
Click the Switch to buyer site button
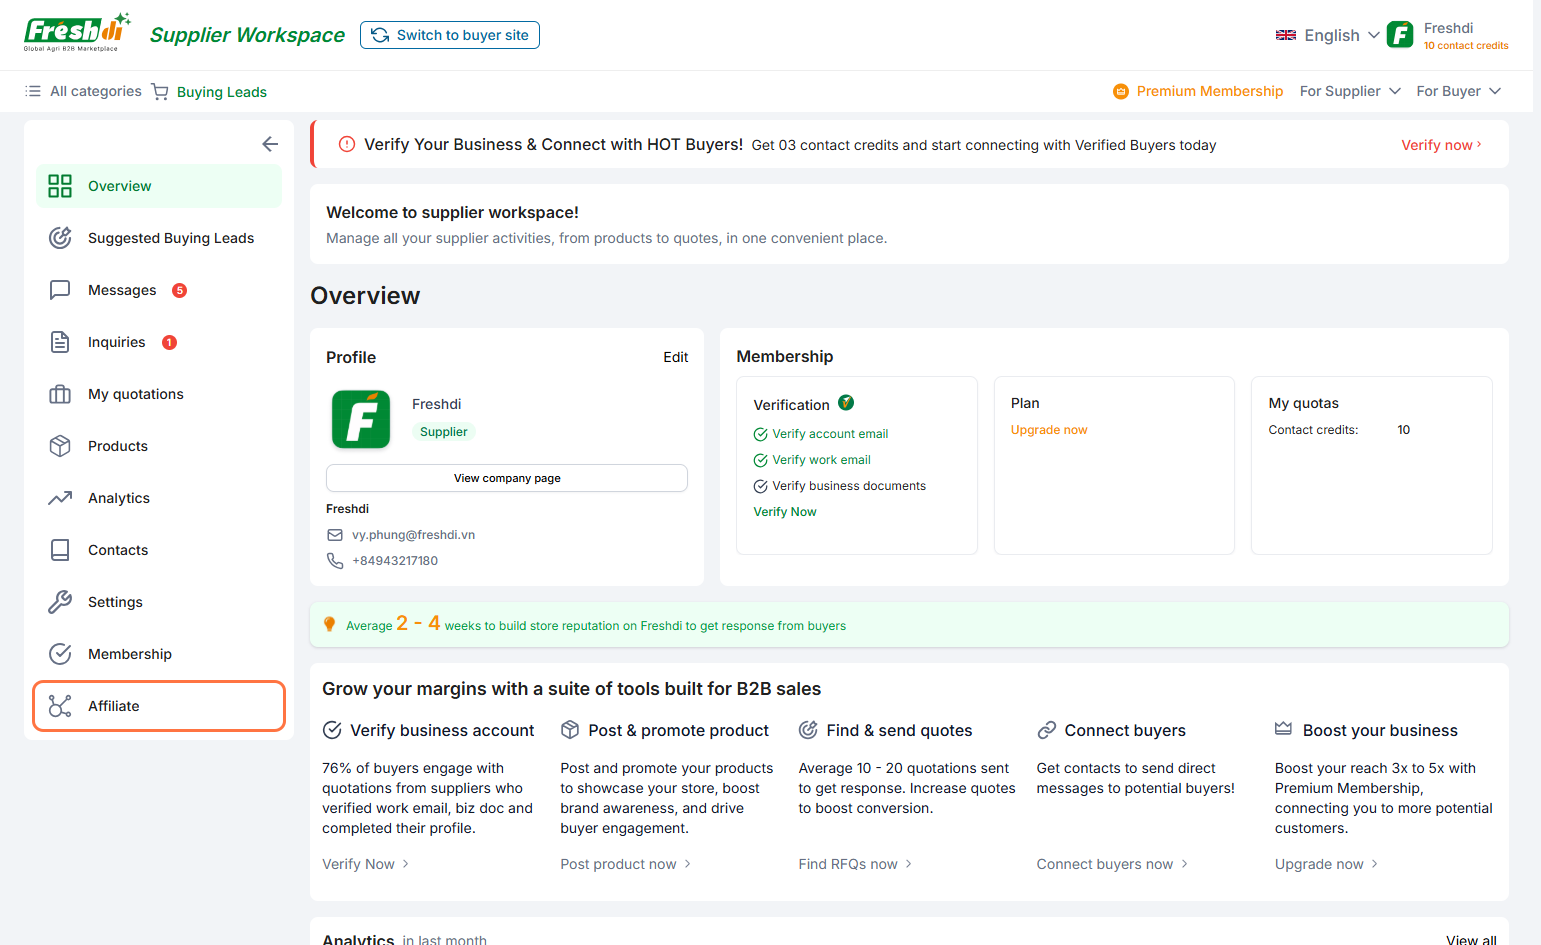coord(450,35)
